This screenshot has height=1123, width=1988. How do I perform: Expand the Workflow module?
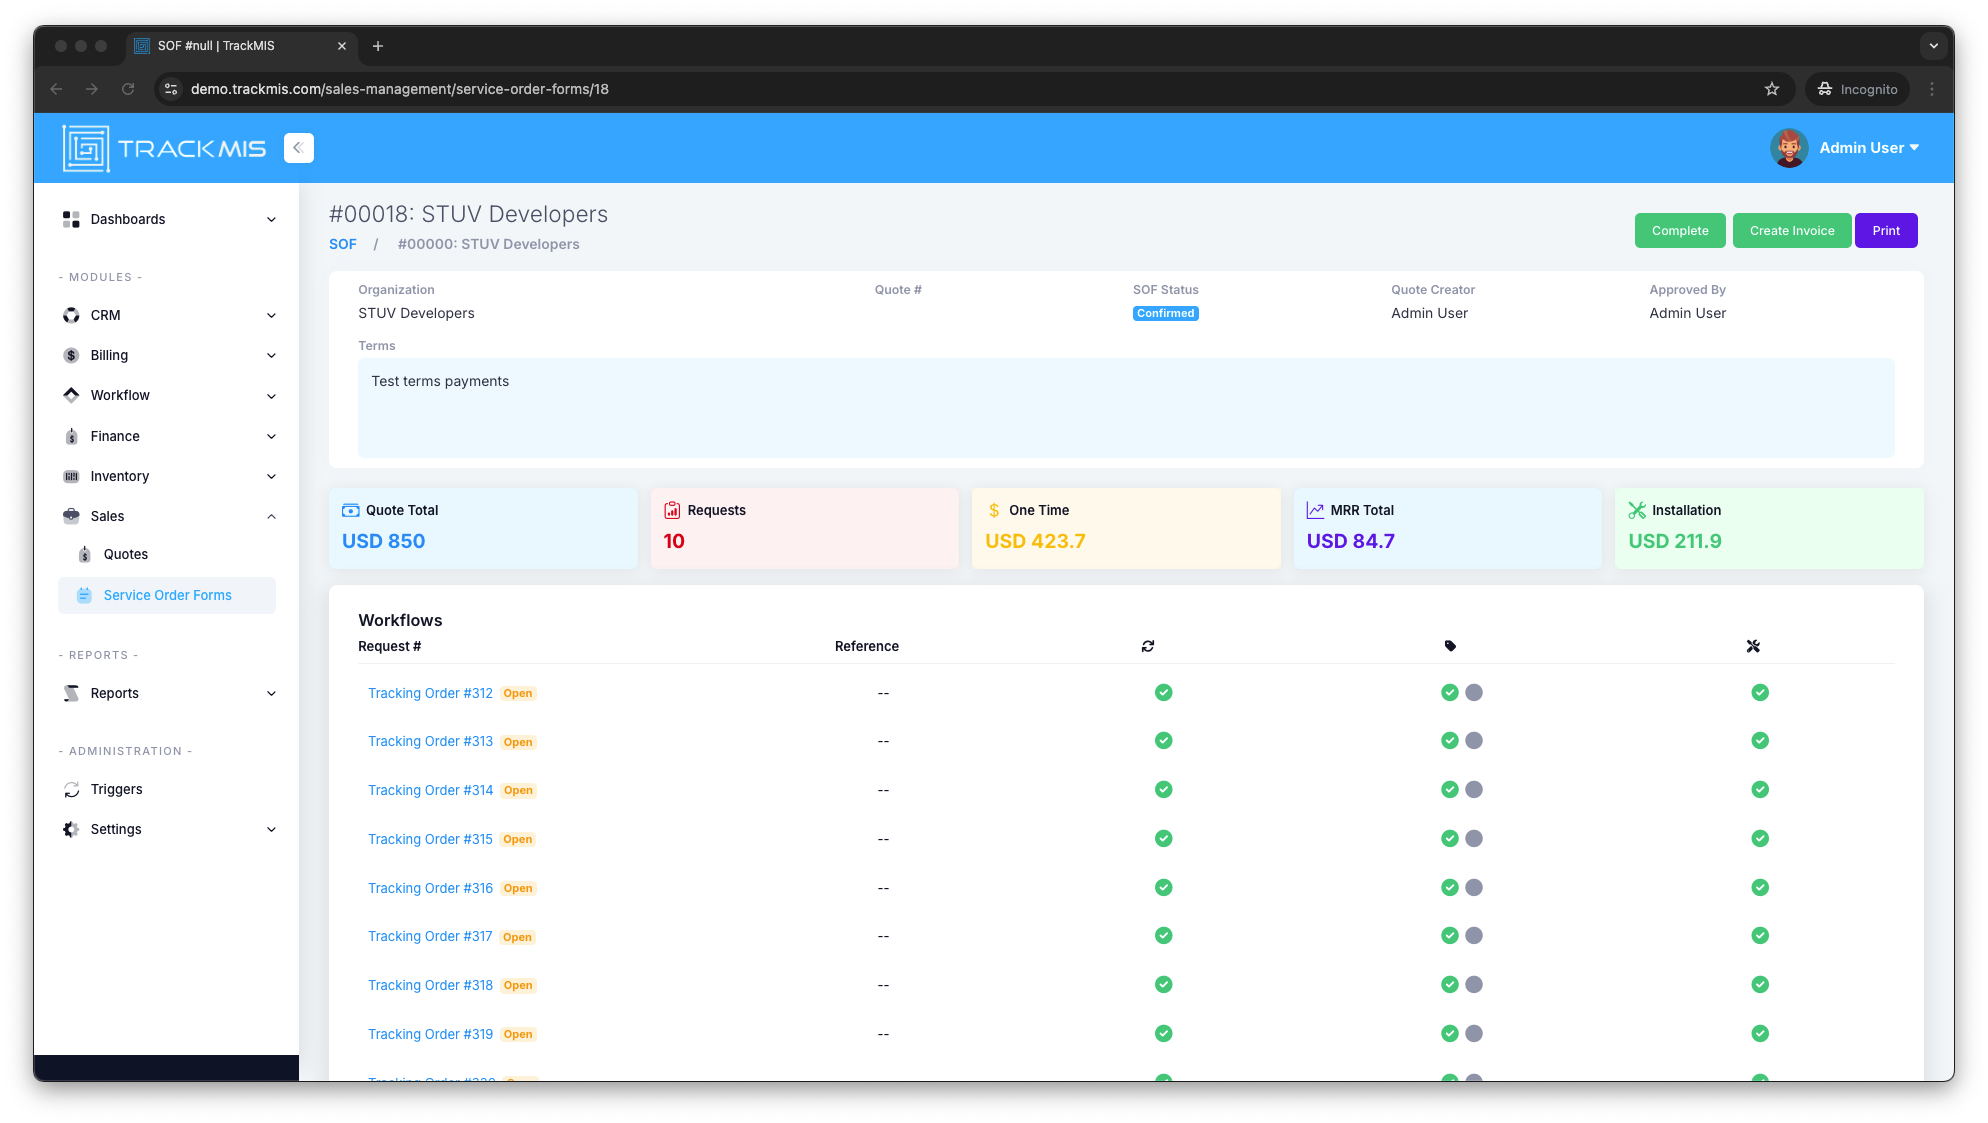168,395
